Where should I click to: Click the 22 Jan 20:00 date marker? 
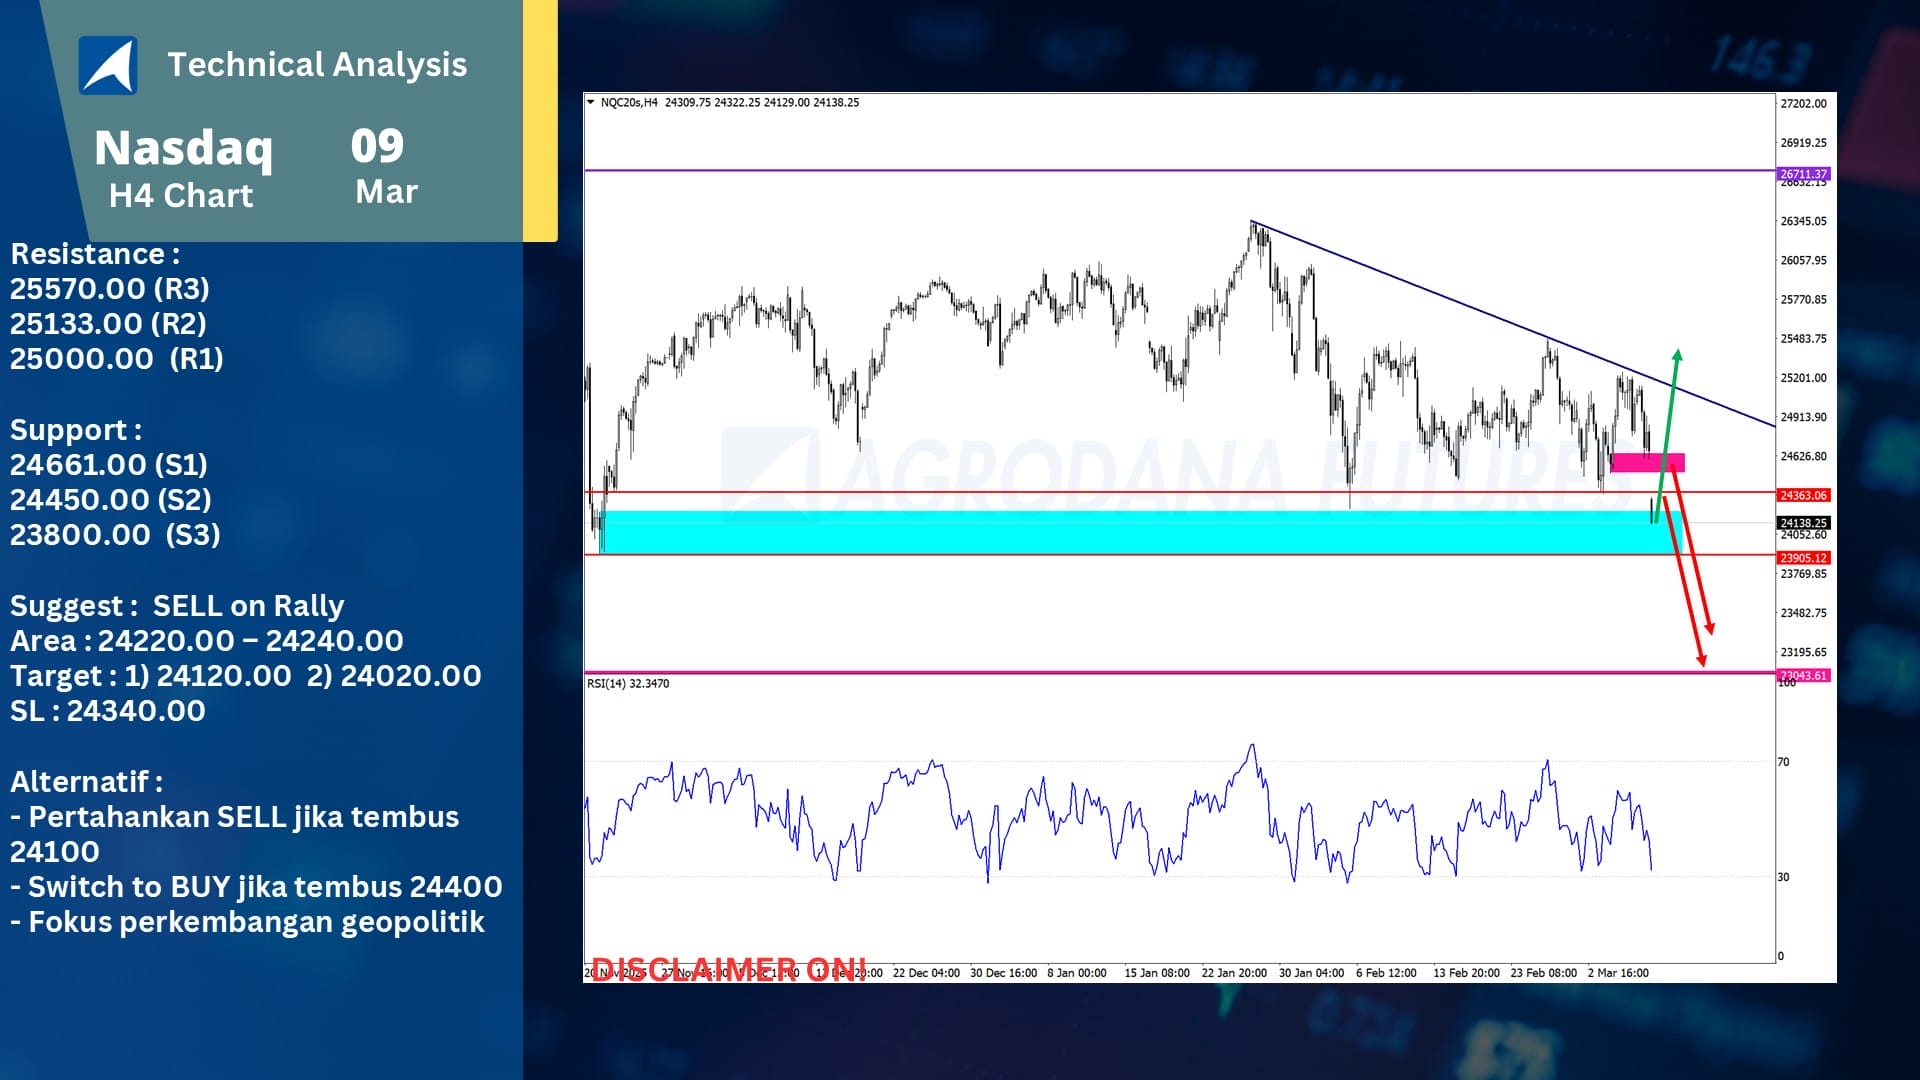[x=1233, y=973]
